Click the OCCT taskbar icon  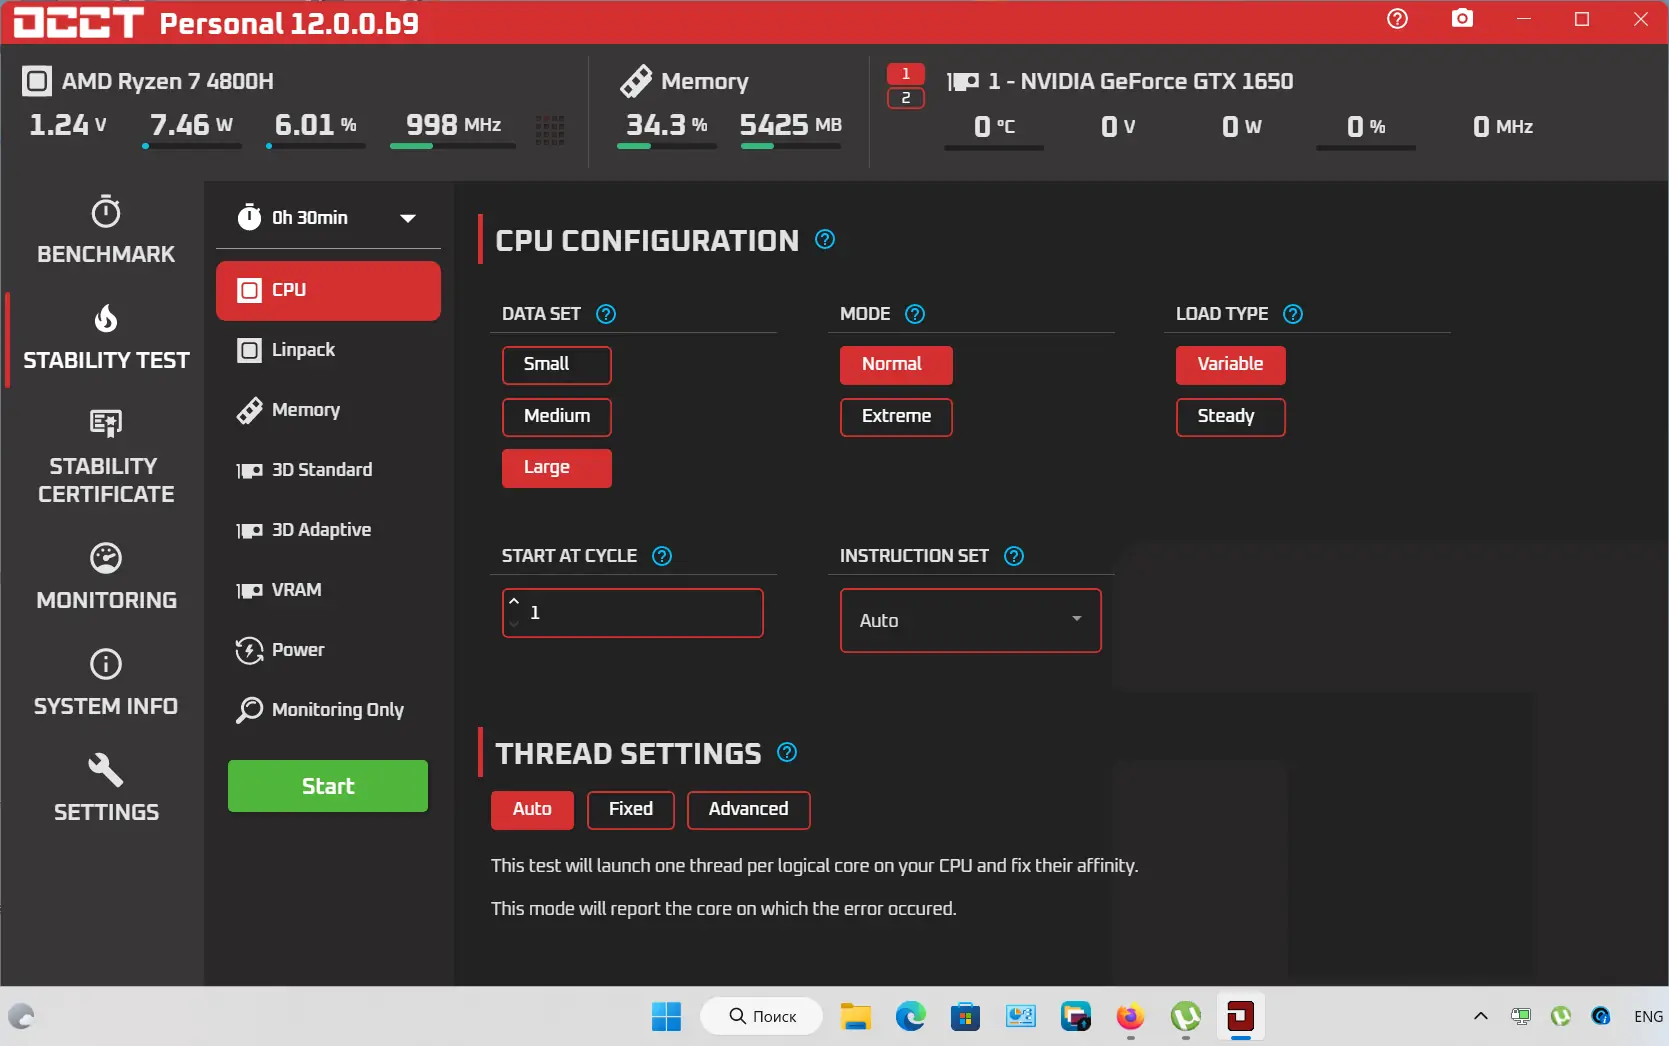(1240, 1017)
